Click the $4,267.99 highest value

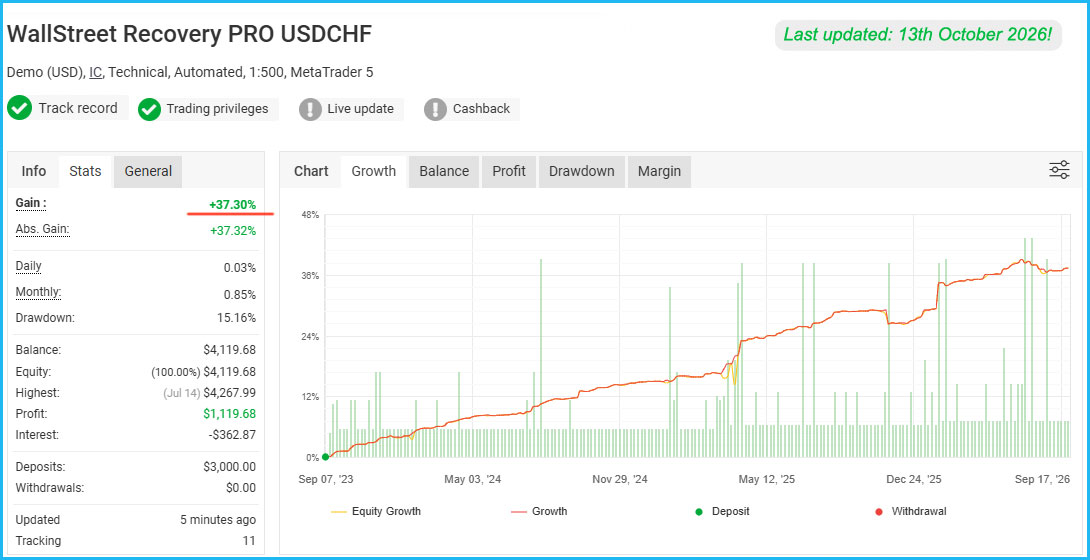pyautogui.click(x=229, y=393)
